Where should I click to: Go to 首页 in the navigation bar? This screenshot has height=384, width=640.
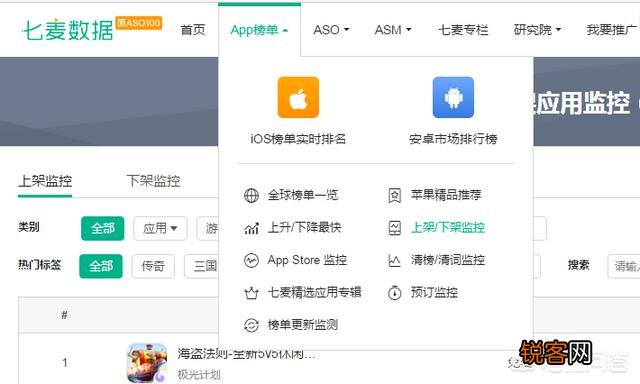(x=193, y=30)
